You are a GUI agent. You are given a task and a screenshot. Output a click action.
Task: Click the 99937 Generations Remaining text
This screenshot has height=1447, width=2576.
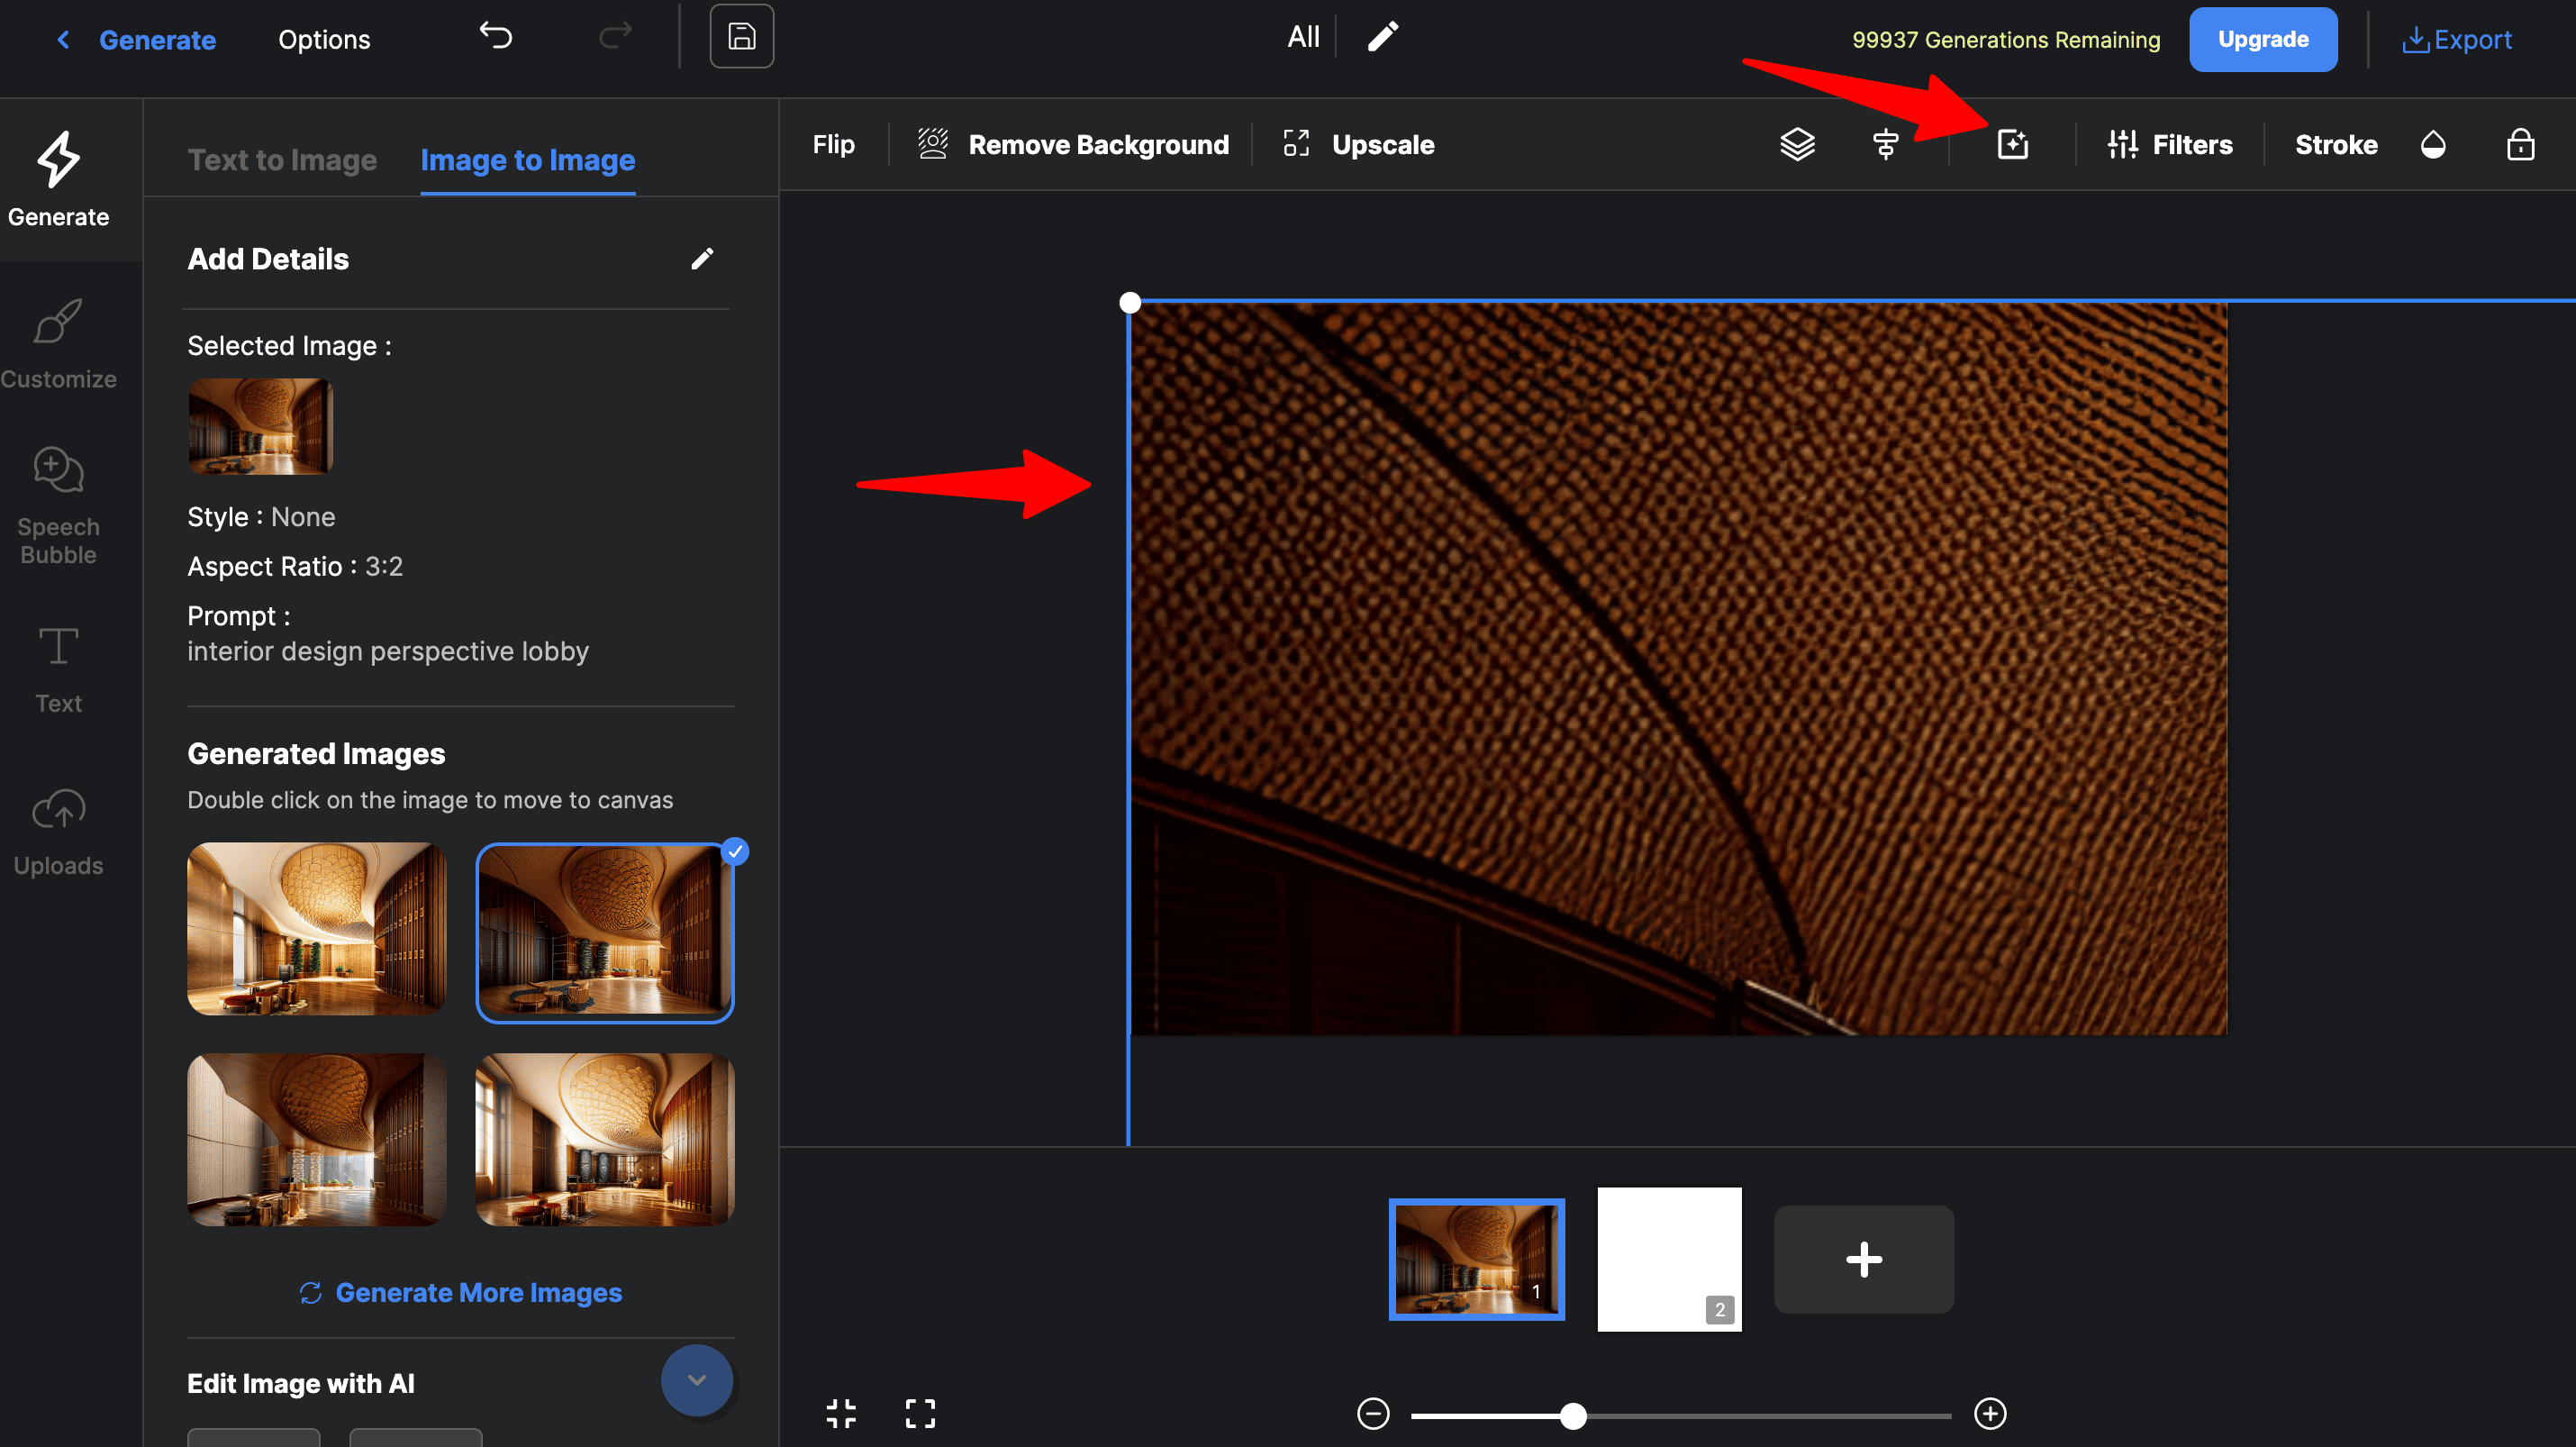point(2005,40)
